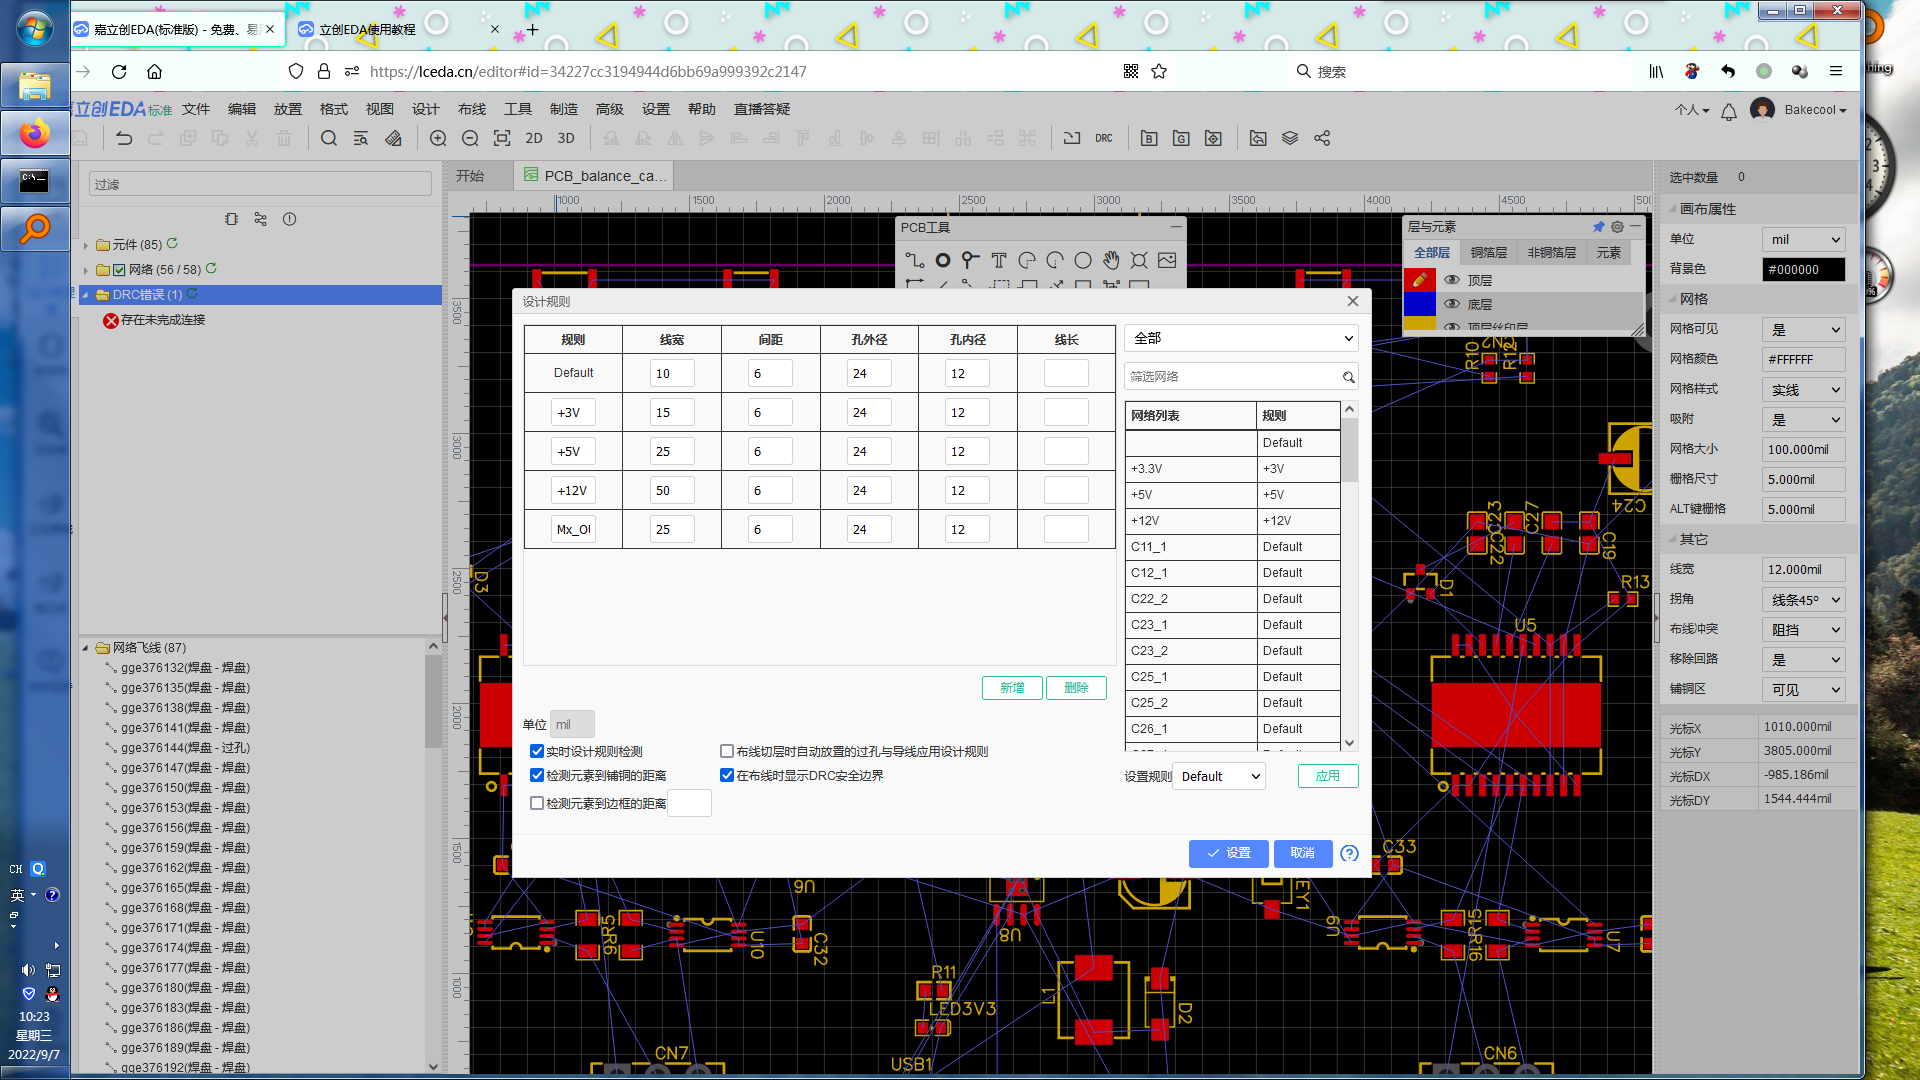Select the hand pan tool in PCB工具
The height and width of the screenshot is (1080, 1920).
[x=1111, y=261]
